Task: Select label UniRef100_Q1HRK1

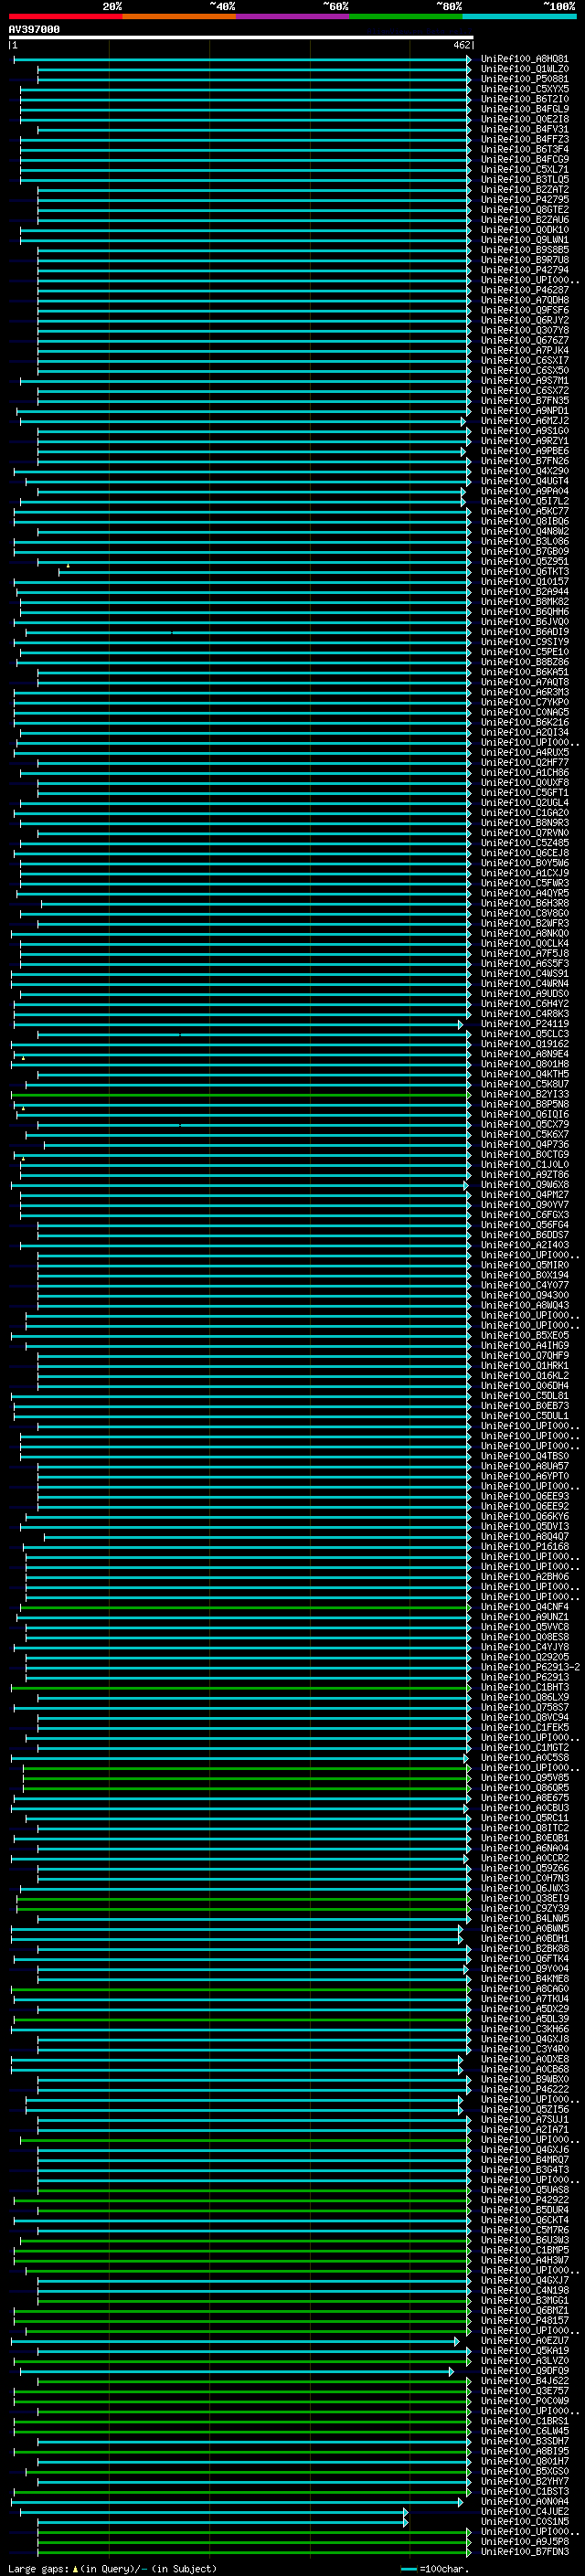Action: coord(525,1365)
